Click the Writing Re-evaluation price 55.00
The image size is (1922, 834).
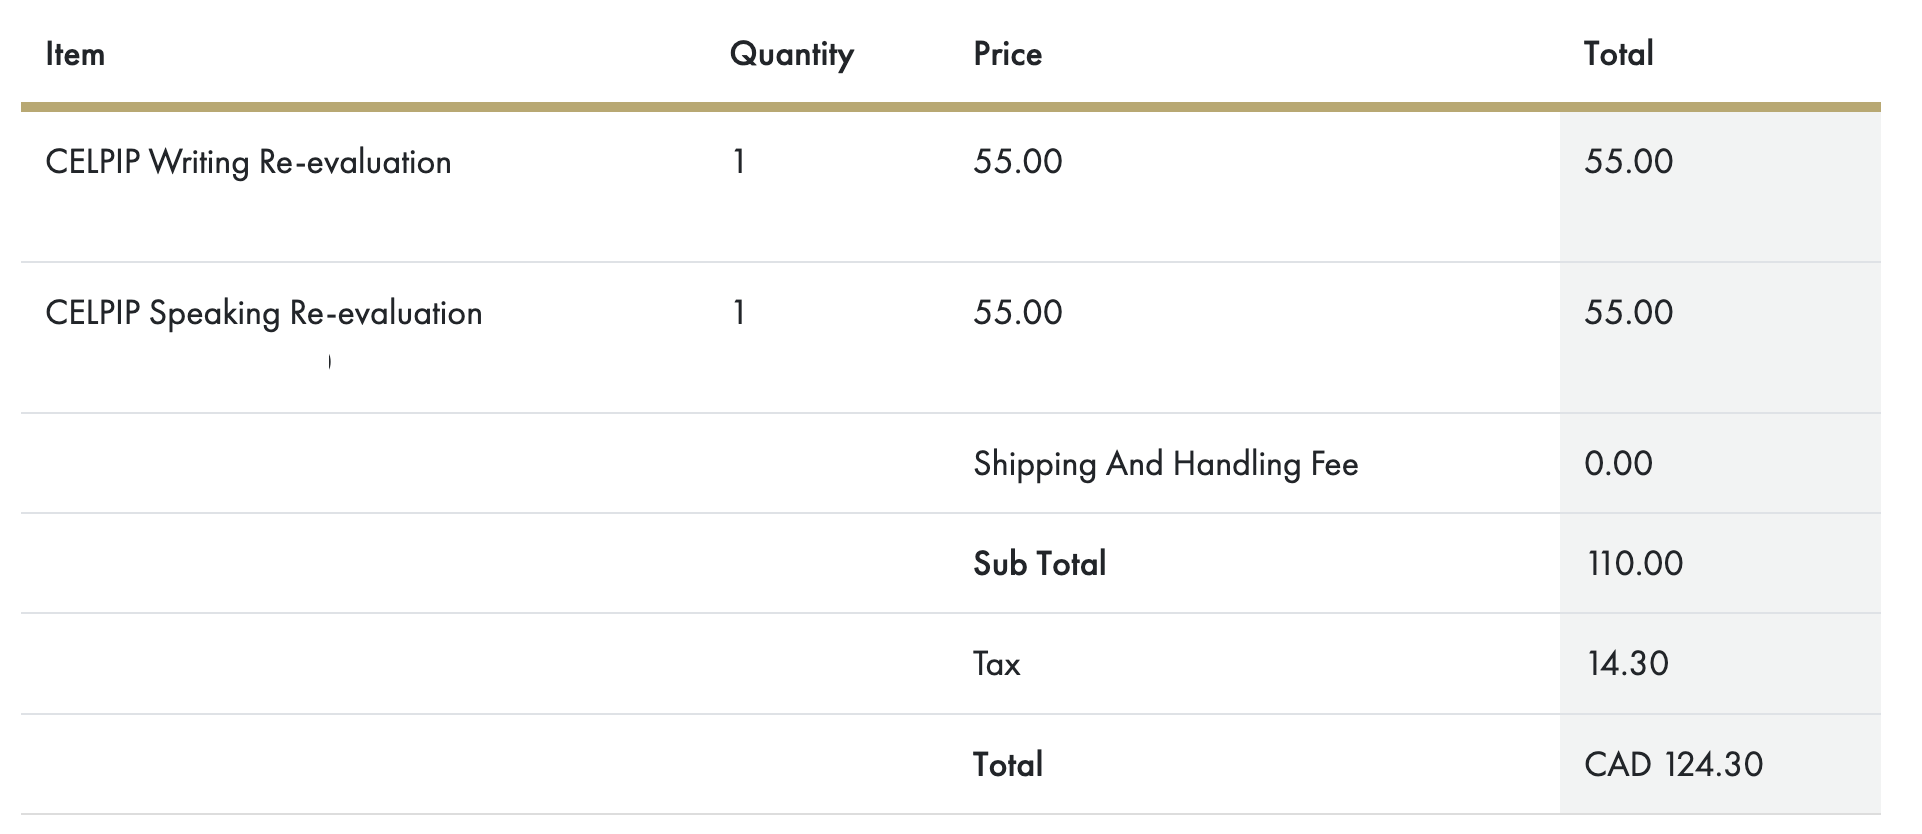1017,162
